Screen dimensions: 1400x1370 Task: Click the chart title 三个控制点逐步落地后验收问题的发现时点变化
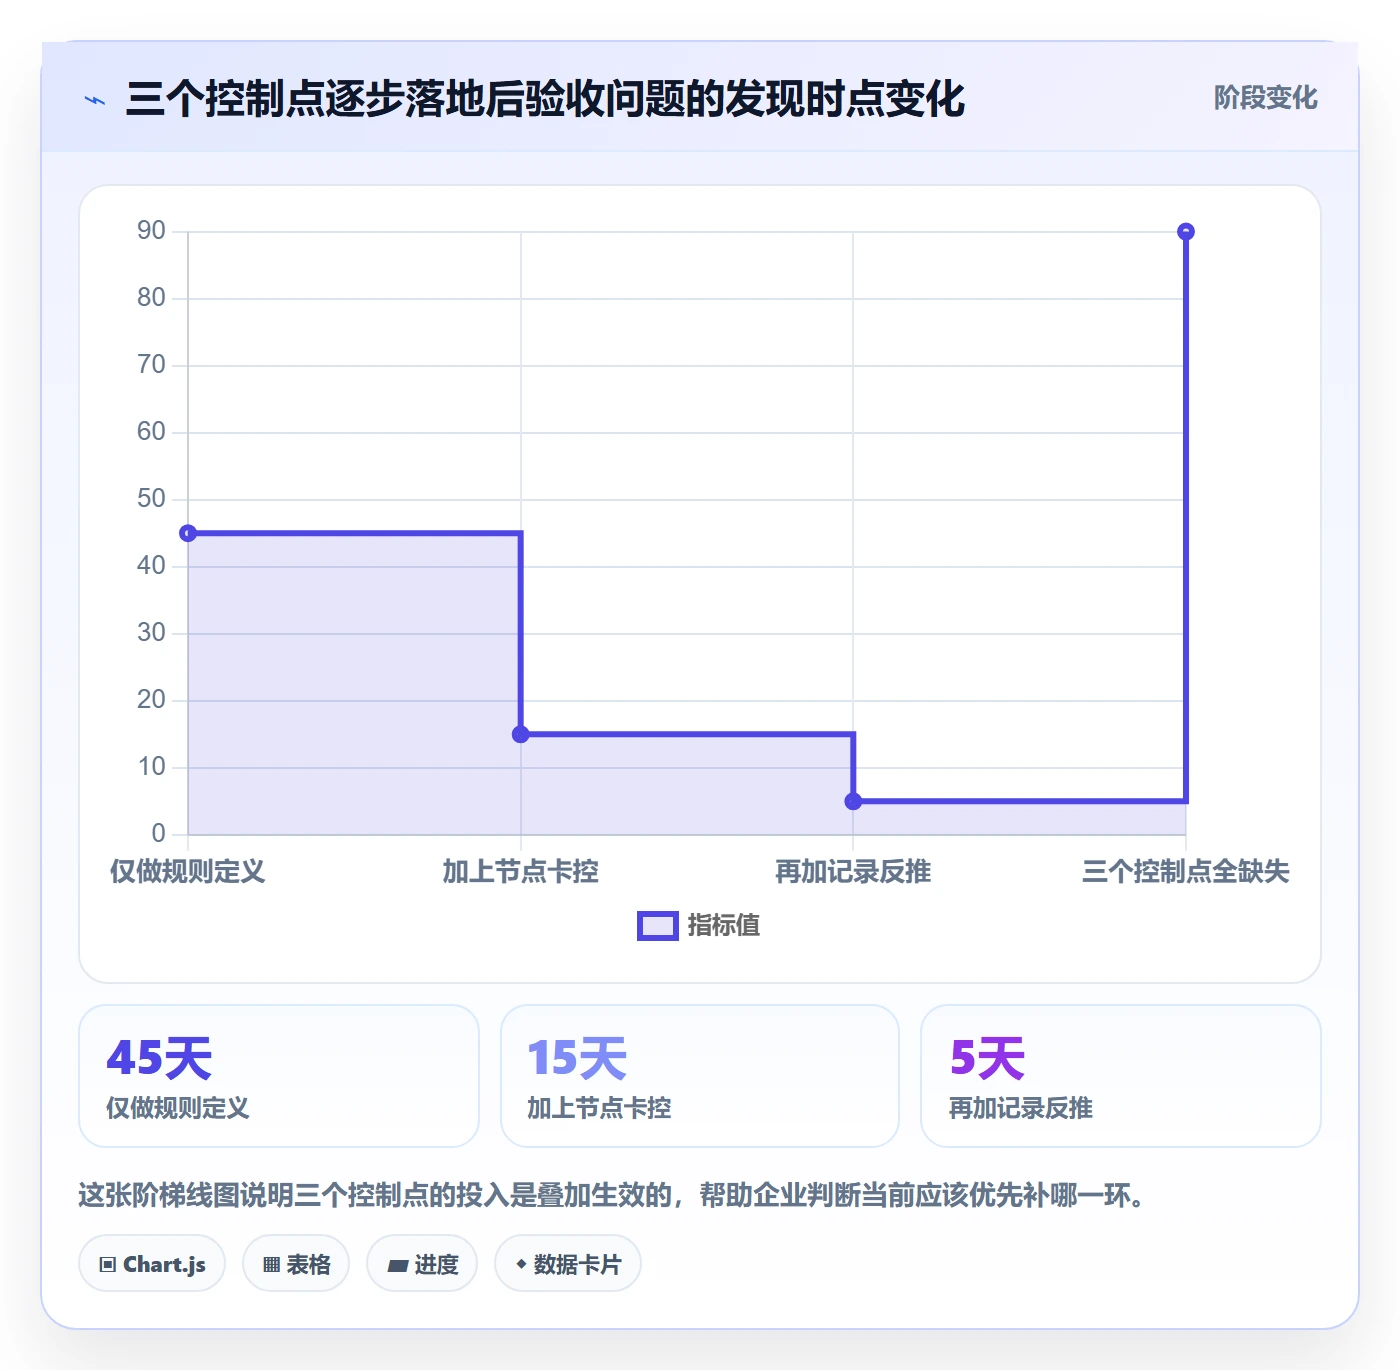coord(545,99)
